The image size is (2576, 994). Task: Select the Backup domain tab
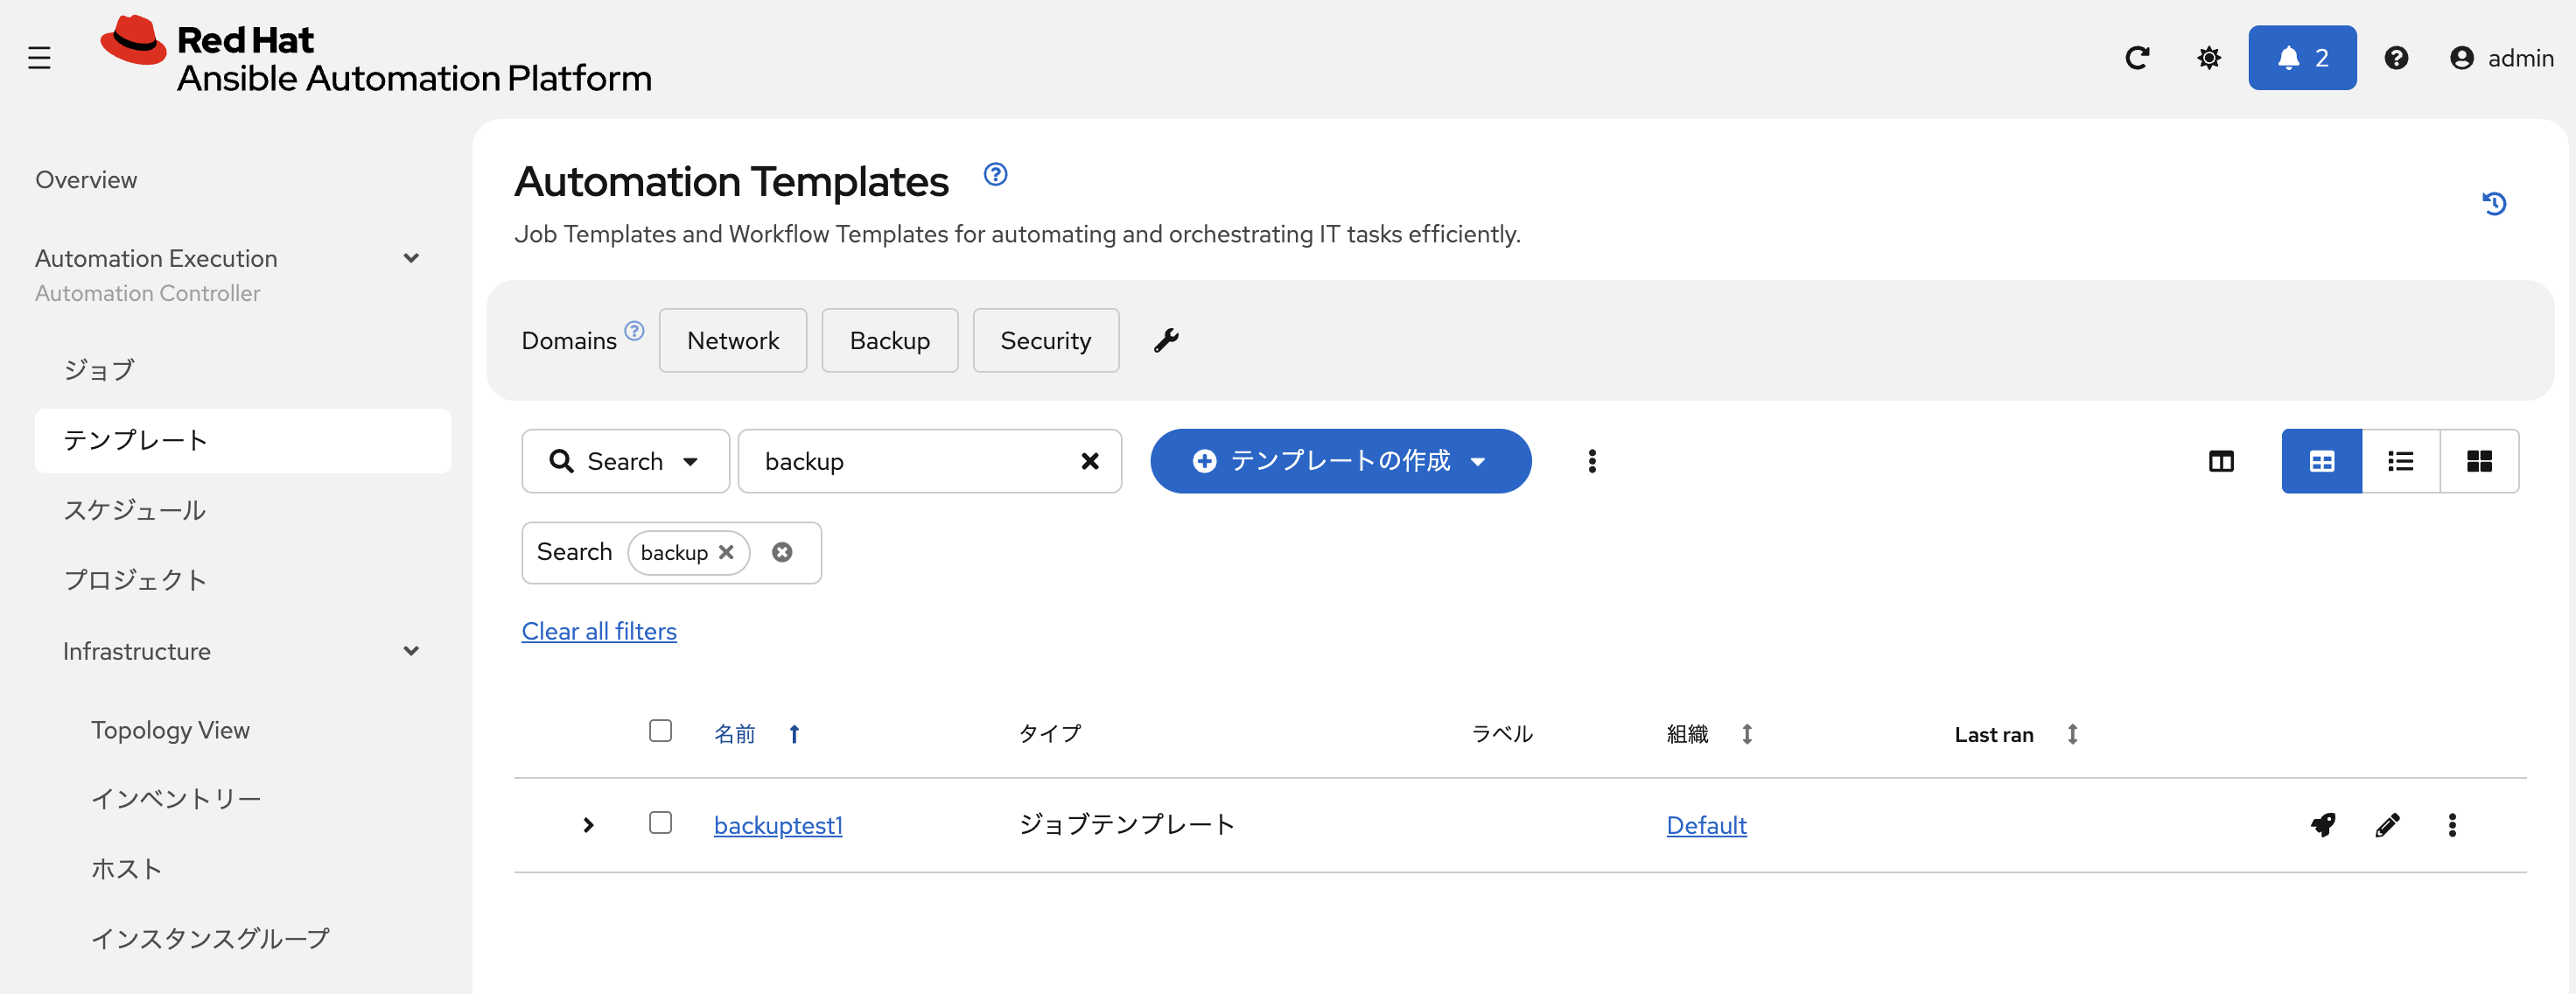coord(889,340)
